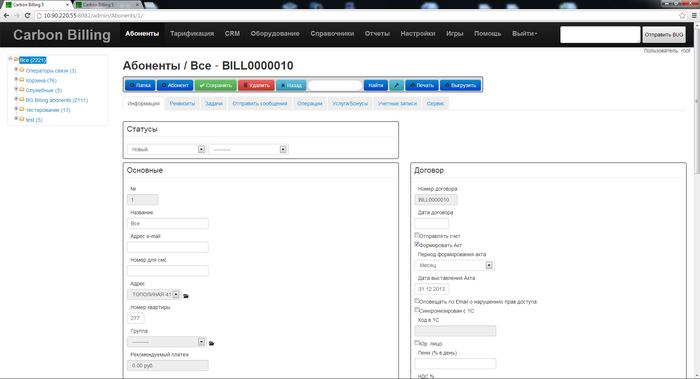Screen dimensions: 700x379
Task: Open the Группа dropdown
Action: click(x=166, y=342)
